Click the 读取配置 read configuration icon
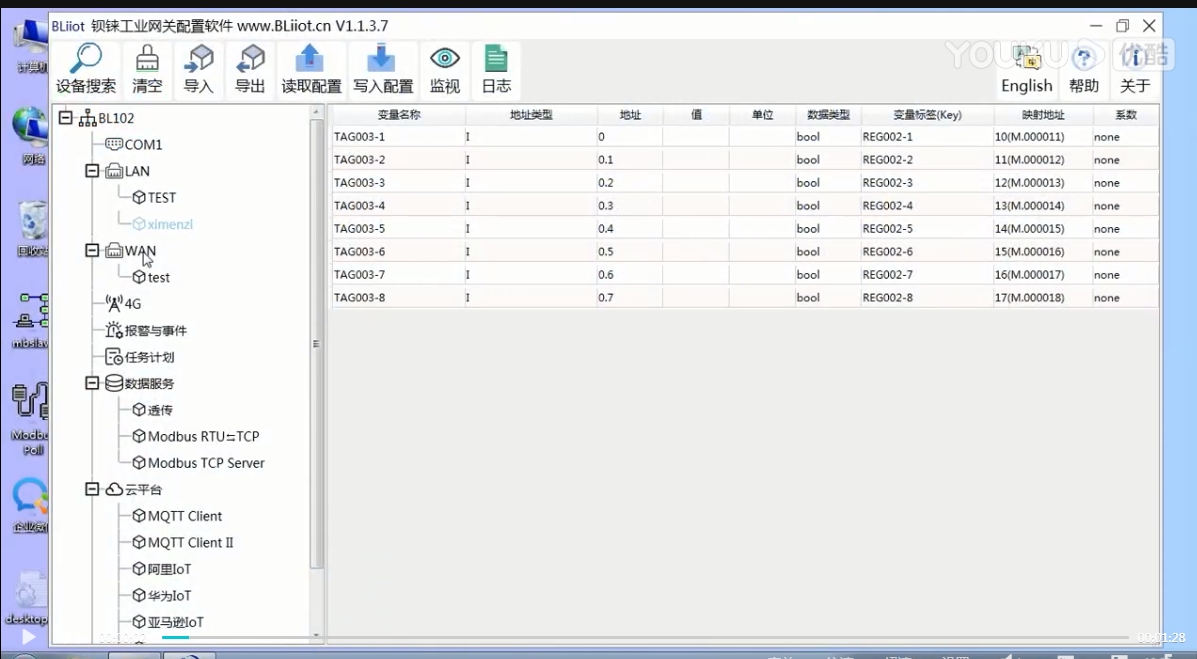The image size is (1197, 659). [x=311, y=59]
